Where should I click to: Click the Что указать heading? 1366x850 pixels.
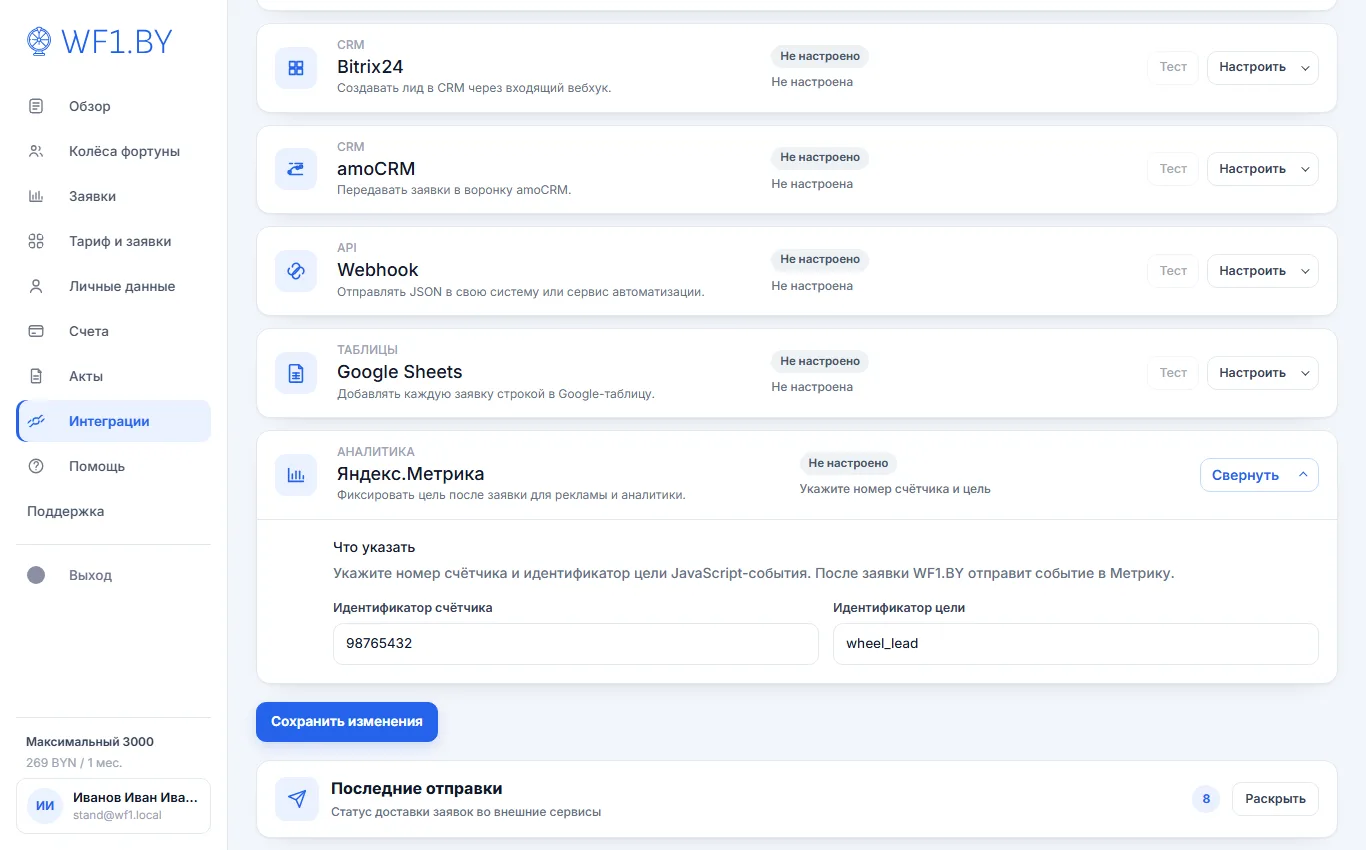[374, 548]
